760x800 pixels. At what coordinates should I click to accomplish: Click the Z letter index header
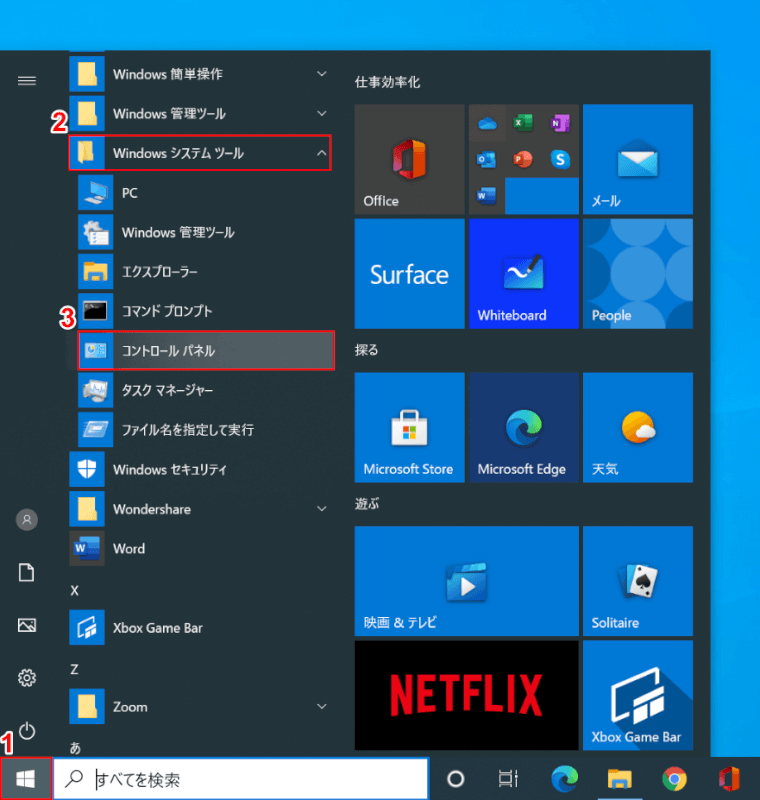pos(74,669)
